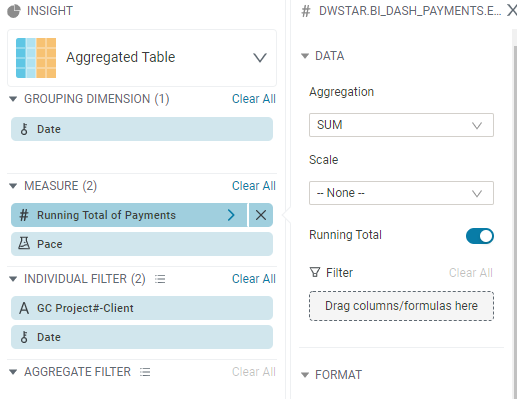Open the Aggregated Table type chevron

click(260, 58)
